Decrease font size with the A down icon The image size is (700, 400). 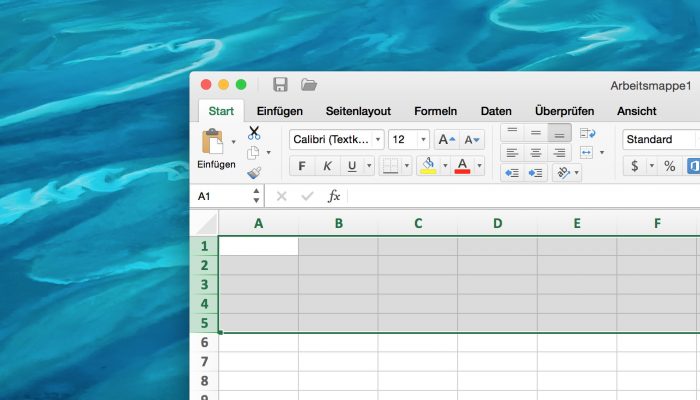[x=472, y=140]
